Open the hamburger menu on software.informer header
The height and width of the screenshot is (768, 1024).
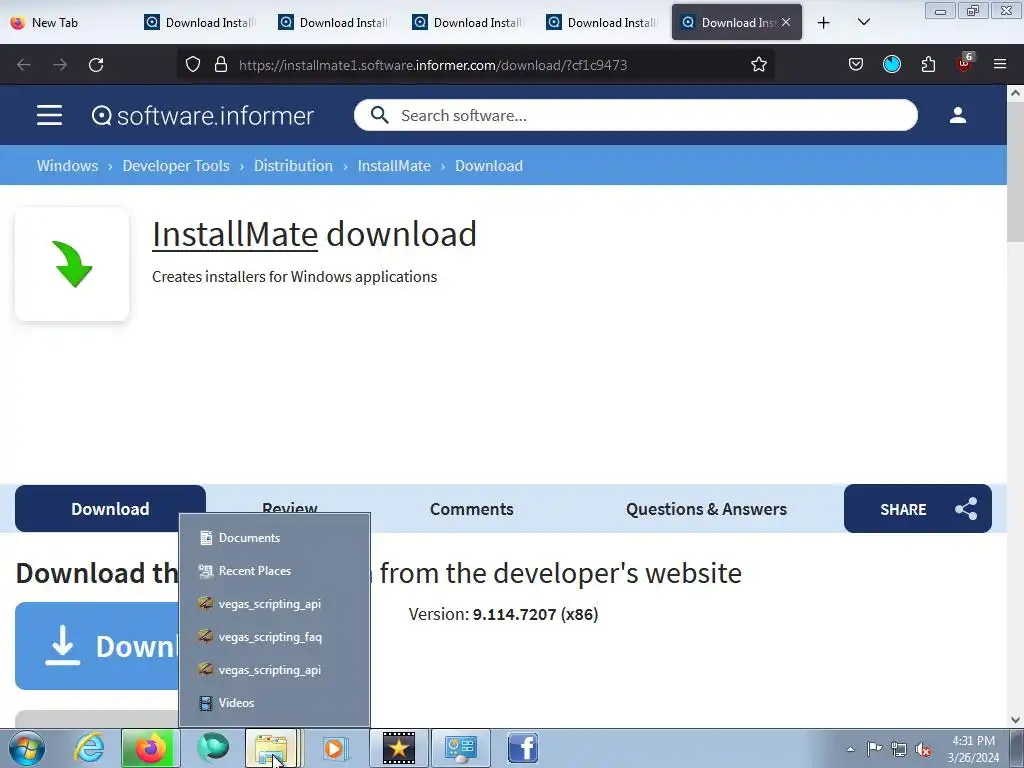[49, 116]
